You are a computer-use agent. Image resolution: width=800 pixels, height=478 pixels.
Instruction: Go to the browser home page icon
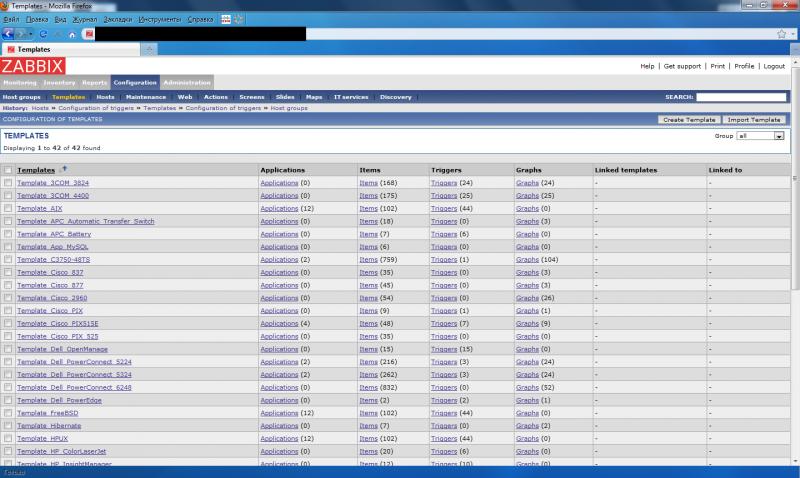(72, 33)
